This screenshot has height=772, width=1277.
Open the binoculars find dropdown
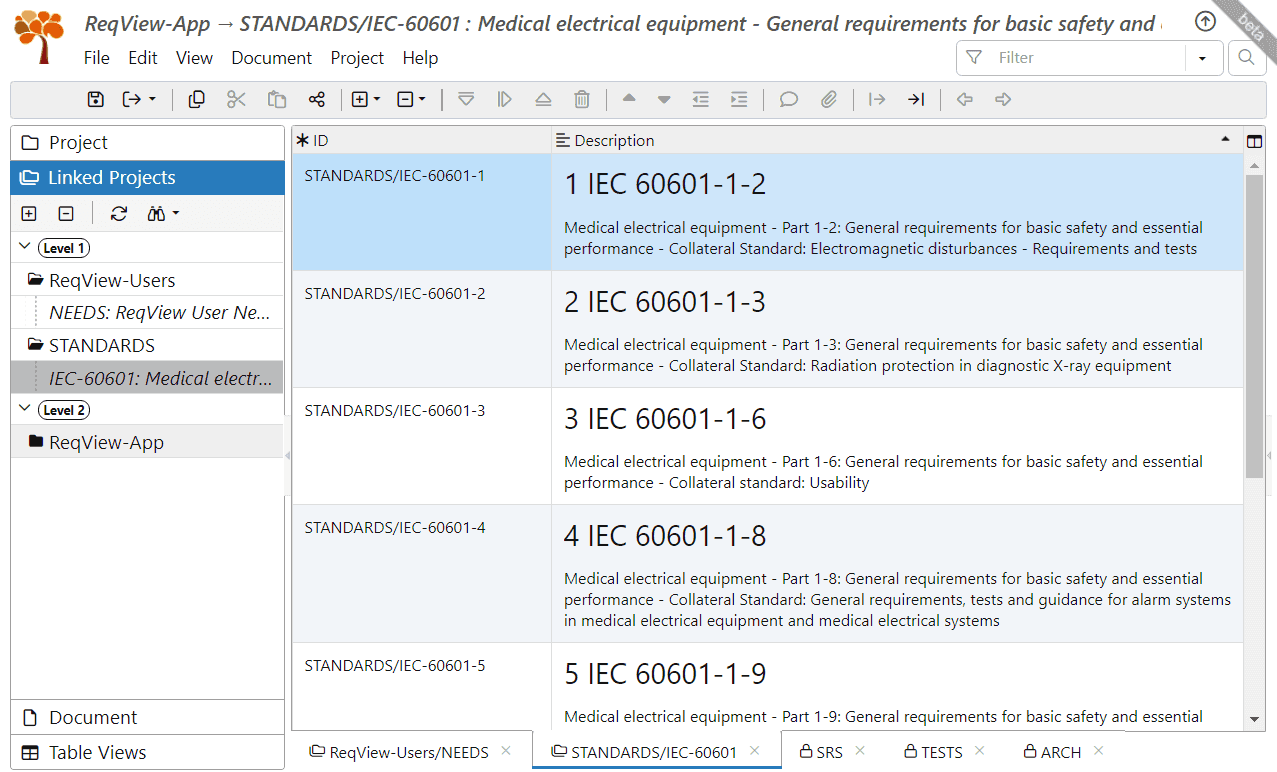pyautogui.click(x=163, y=213)
